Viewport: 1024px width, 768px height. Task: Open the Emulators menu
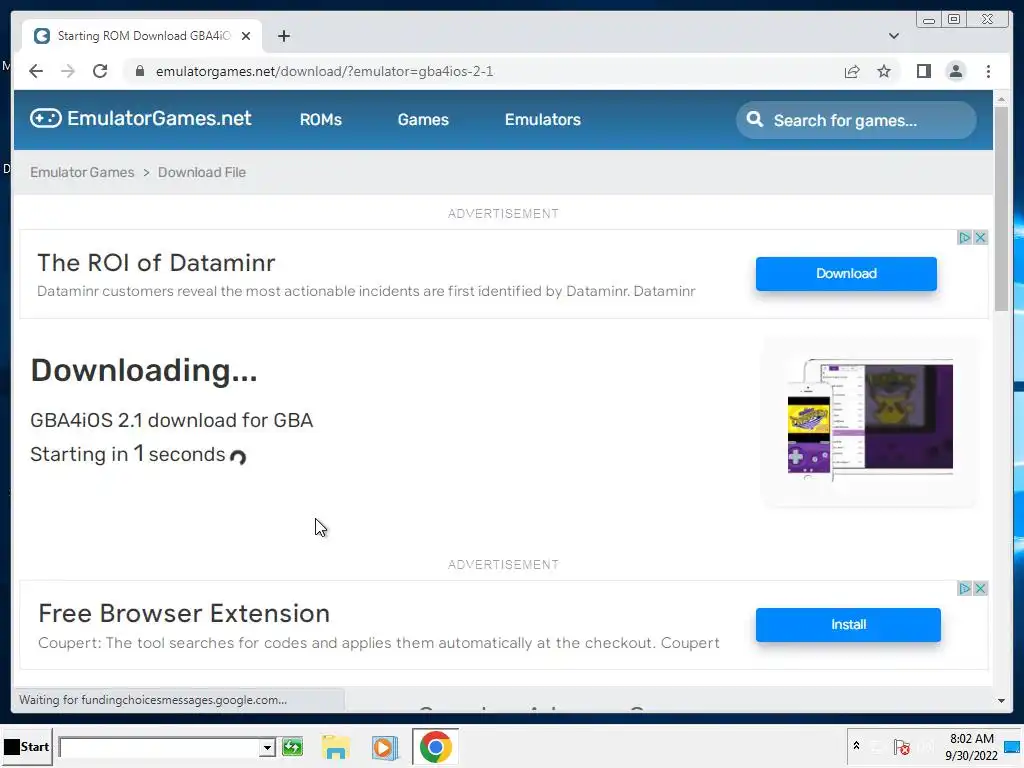tap(543, 120)
